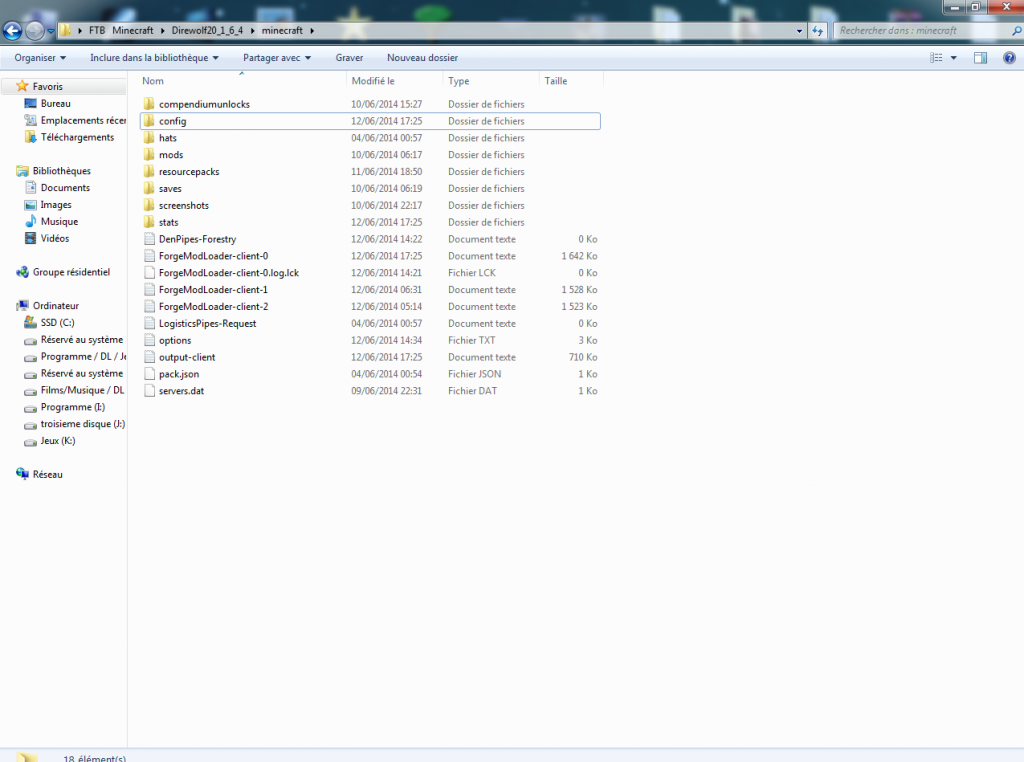Screen dimensions: 1024x762
Task: Open the Vidéos library
Action: 55,238
